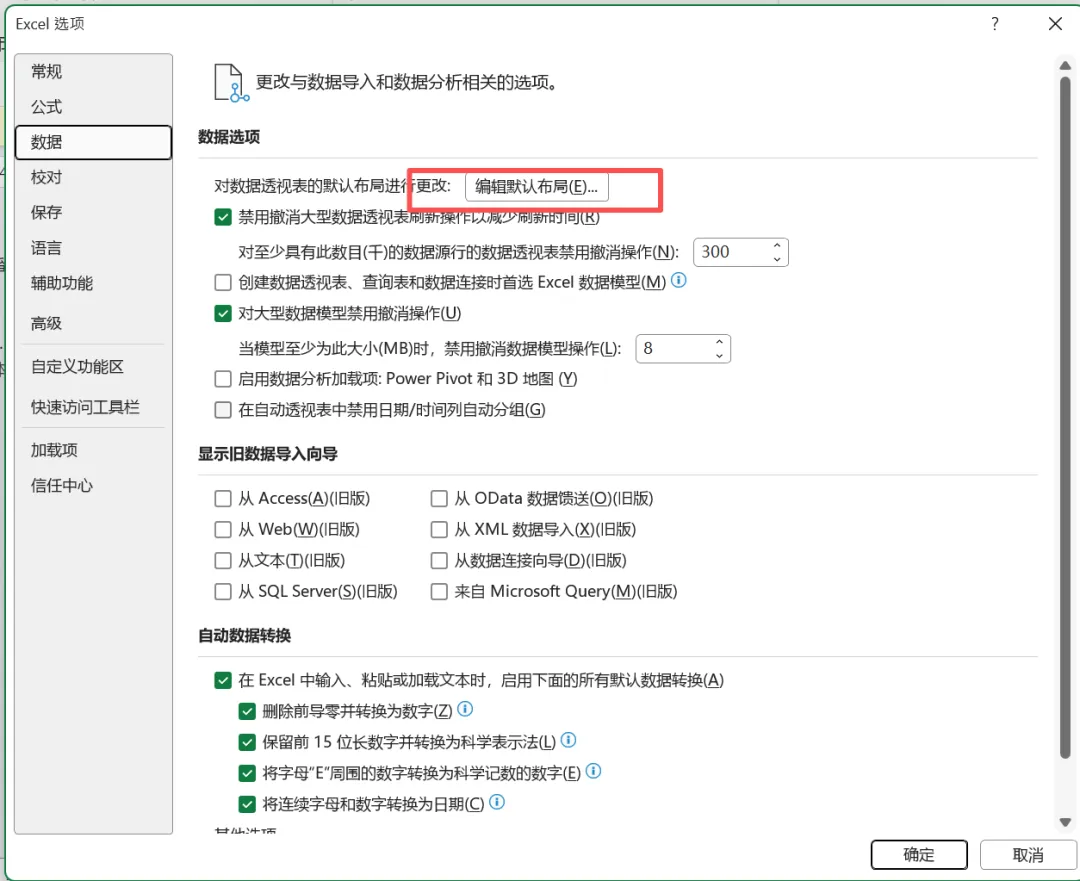Select the 数据 options category
Image resolution: width=1080 pixels, height=881 pixels.
point(93,142)
